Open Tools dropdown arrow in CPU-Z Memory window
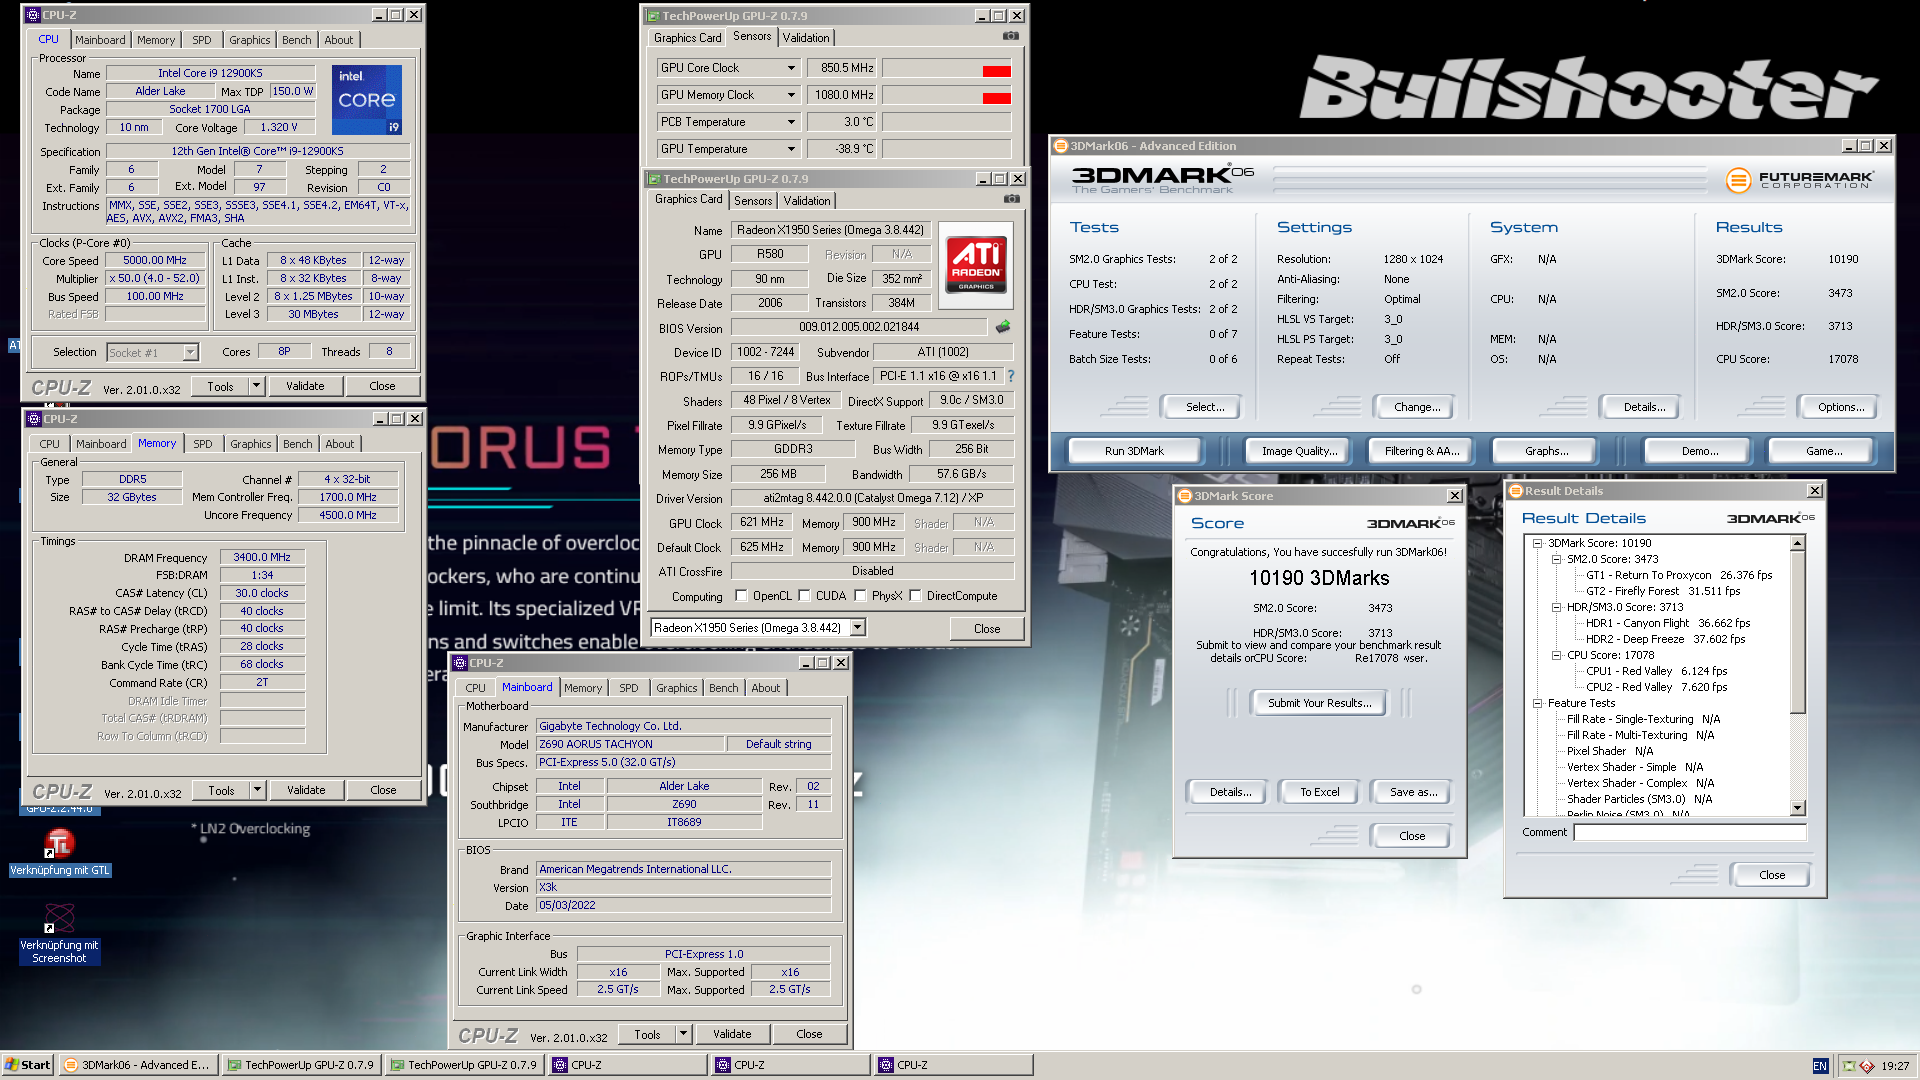 pyautogui.click(x=257, y=790)
